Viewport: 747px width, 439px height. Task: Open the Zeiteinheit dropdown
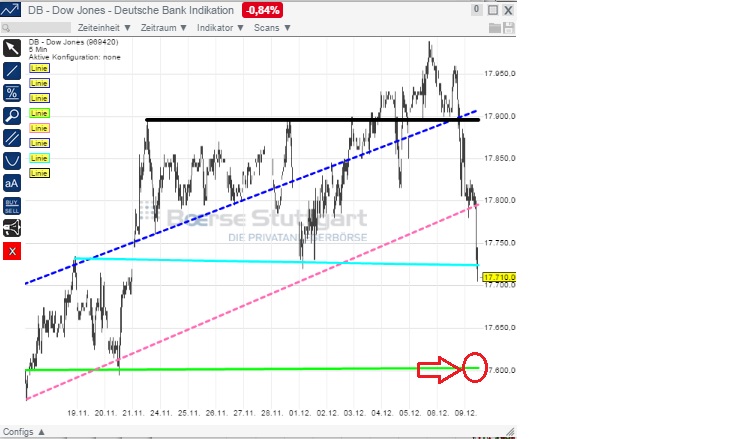[x=104, y=28]
